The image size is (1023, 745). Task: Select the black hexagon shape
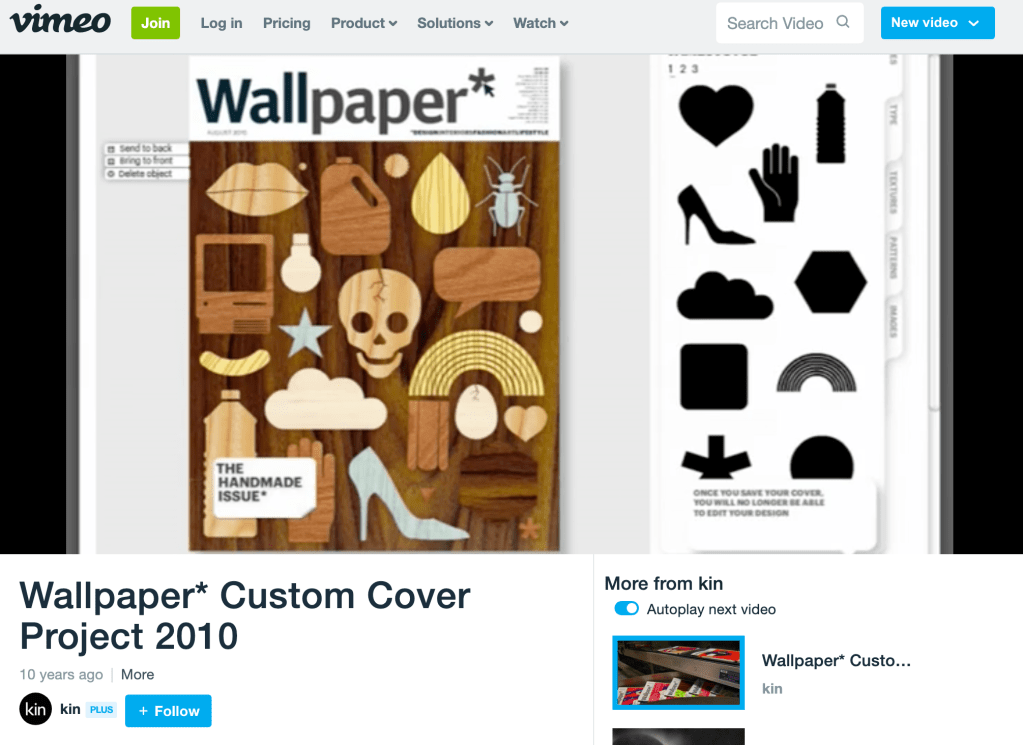tap(831, 282)
